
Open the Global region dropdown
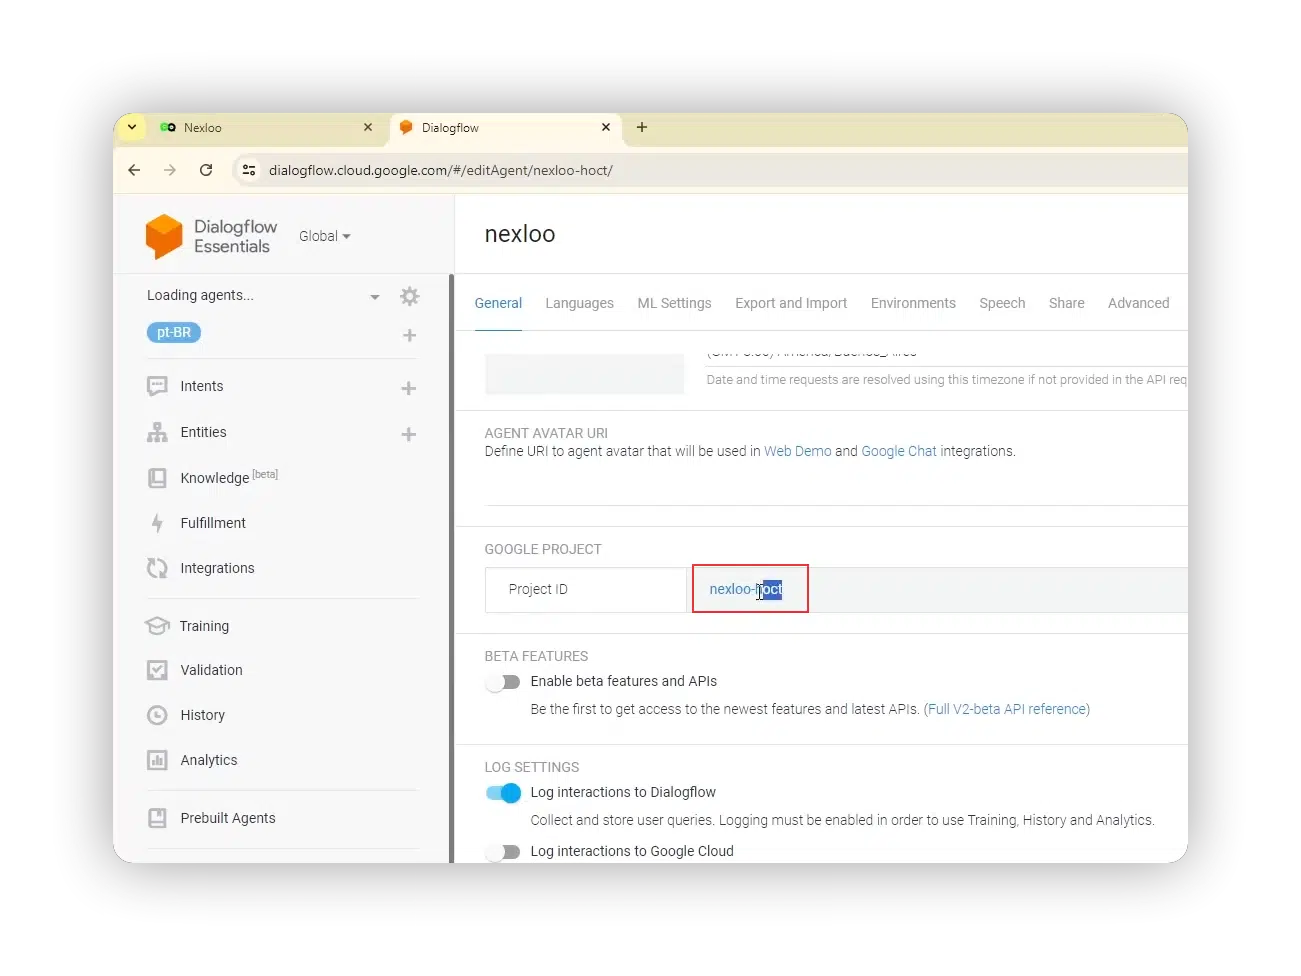(325, 236)
